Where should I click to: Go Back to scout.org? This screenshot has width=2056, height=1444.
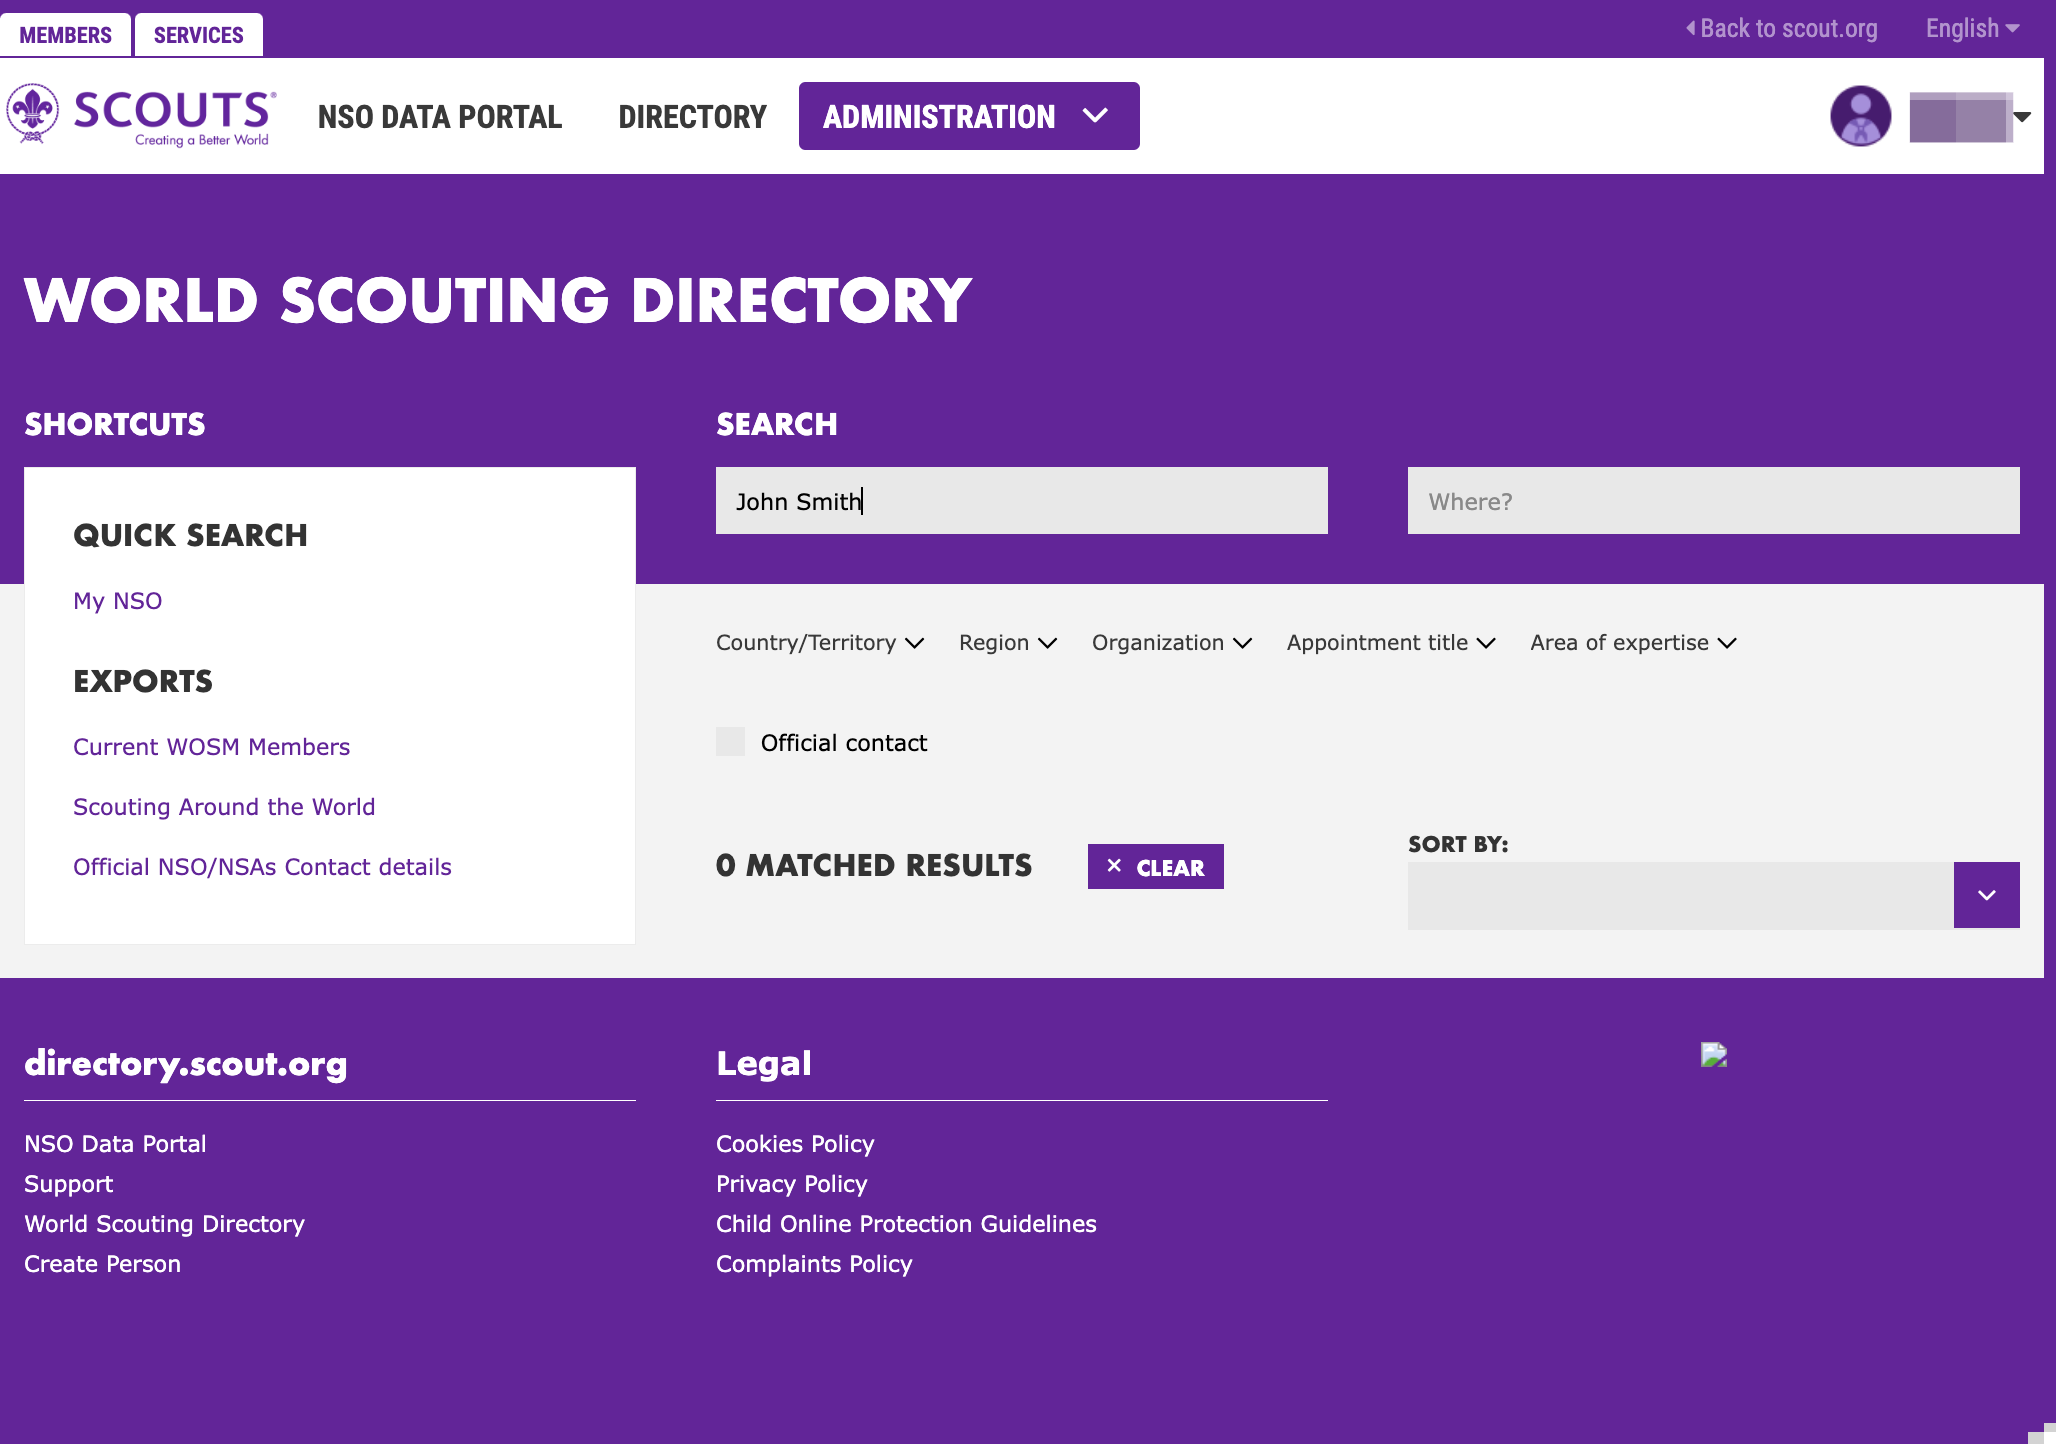[x=1781, y=28]
